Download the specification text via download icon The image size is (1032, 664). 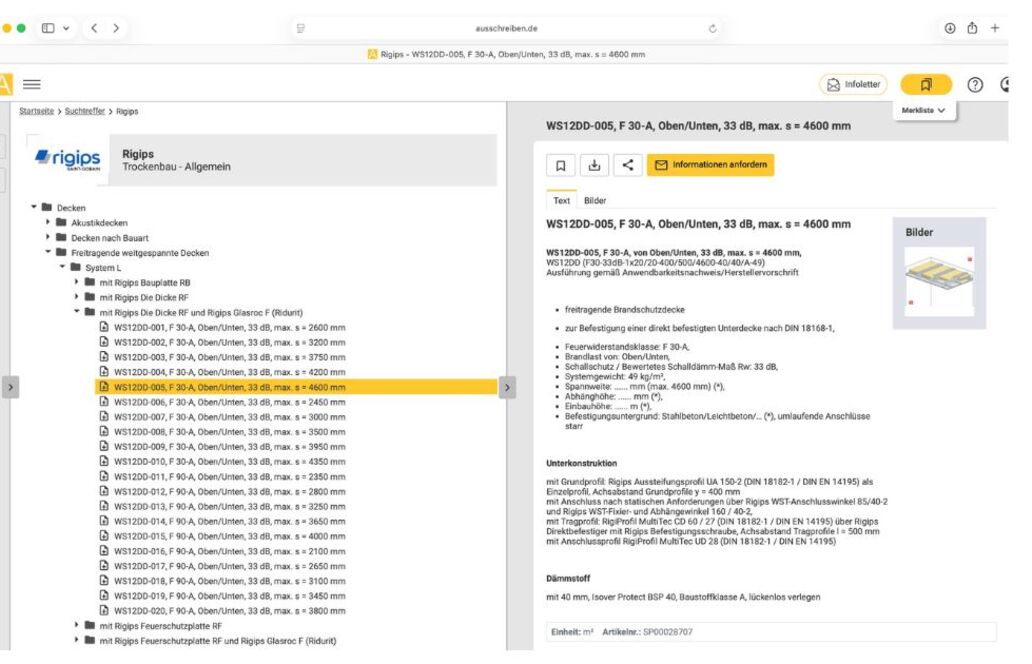[594, 165]
